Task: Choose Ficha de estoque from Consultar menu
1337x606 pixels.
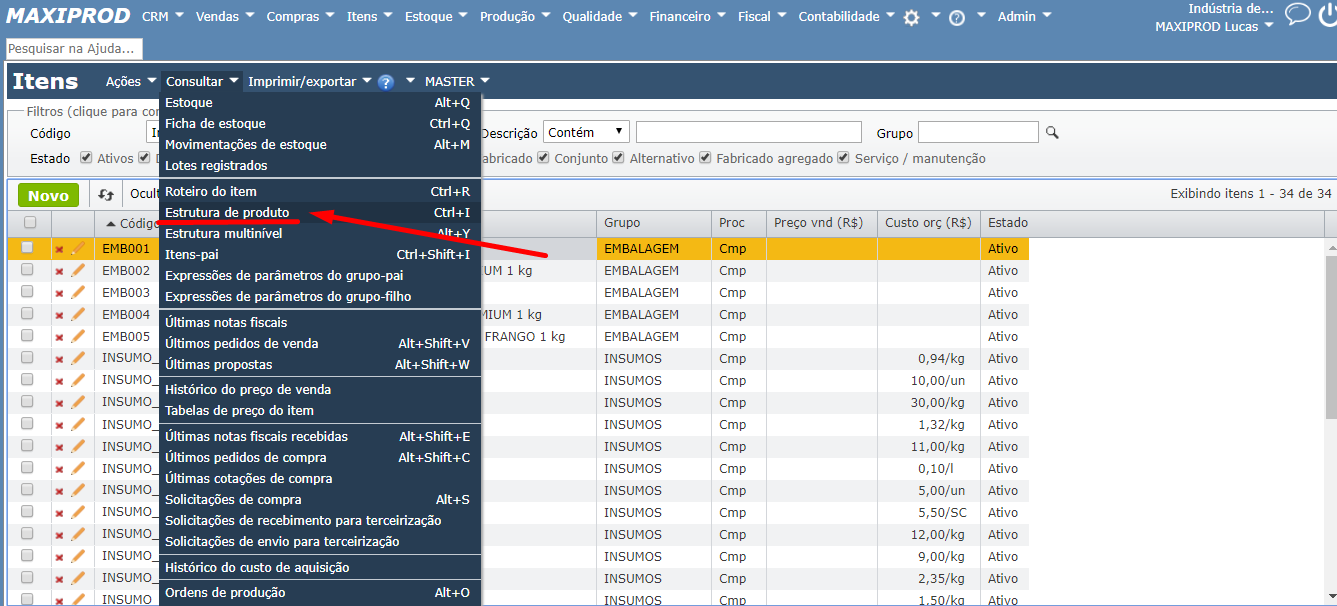Action: (215, 124)
